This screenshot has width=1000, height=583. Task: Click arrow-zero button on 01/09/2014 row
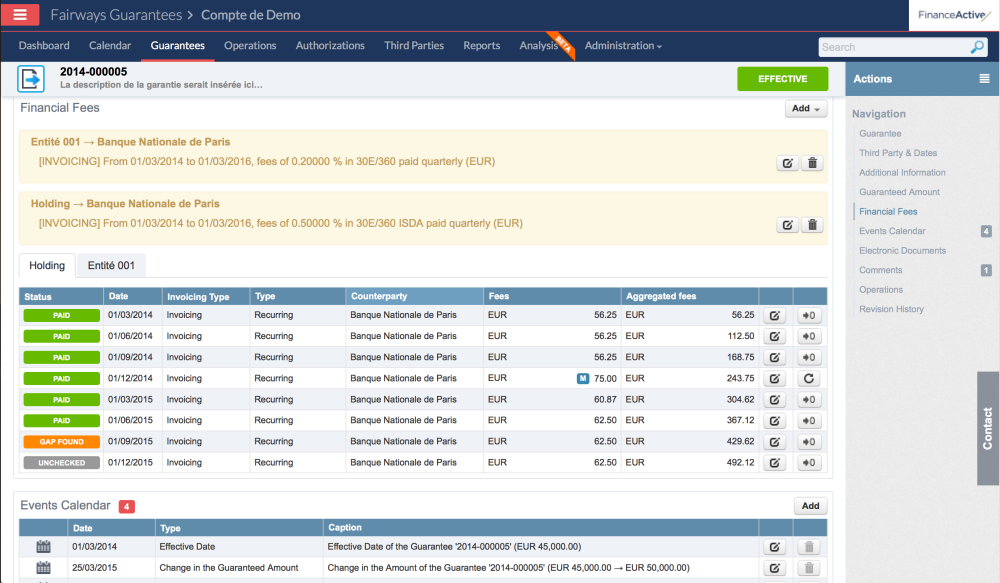tap(809, 358)
